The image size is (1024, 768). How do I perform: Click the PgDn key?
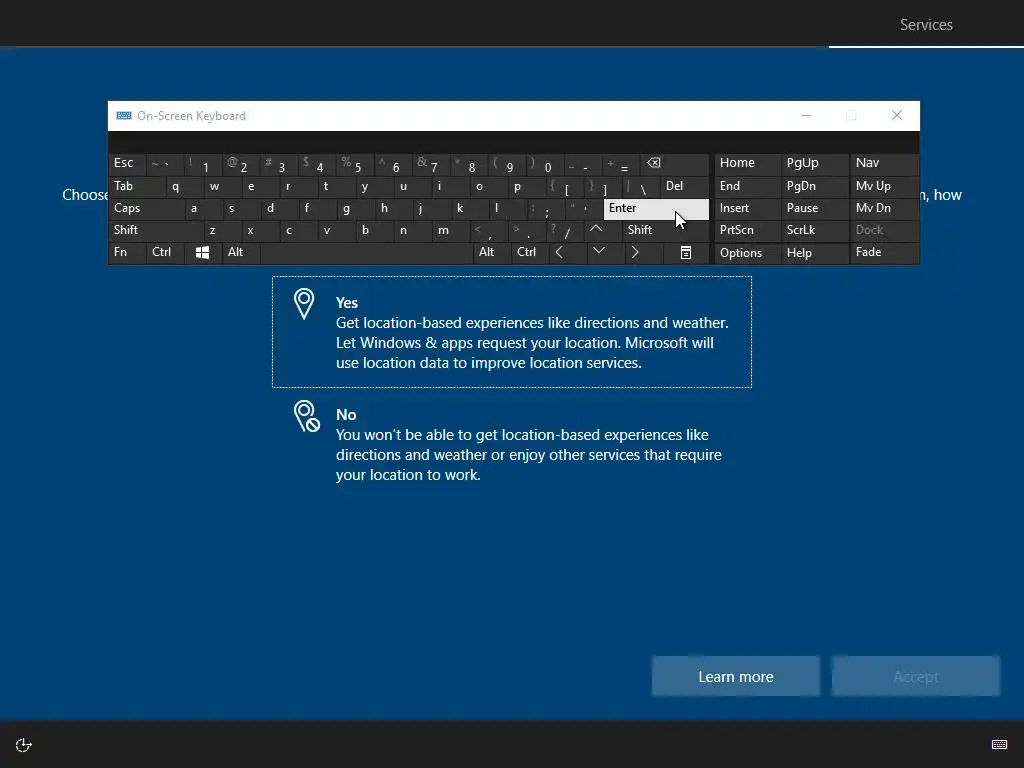pyautogui.click(x=814, y=187)
